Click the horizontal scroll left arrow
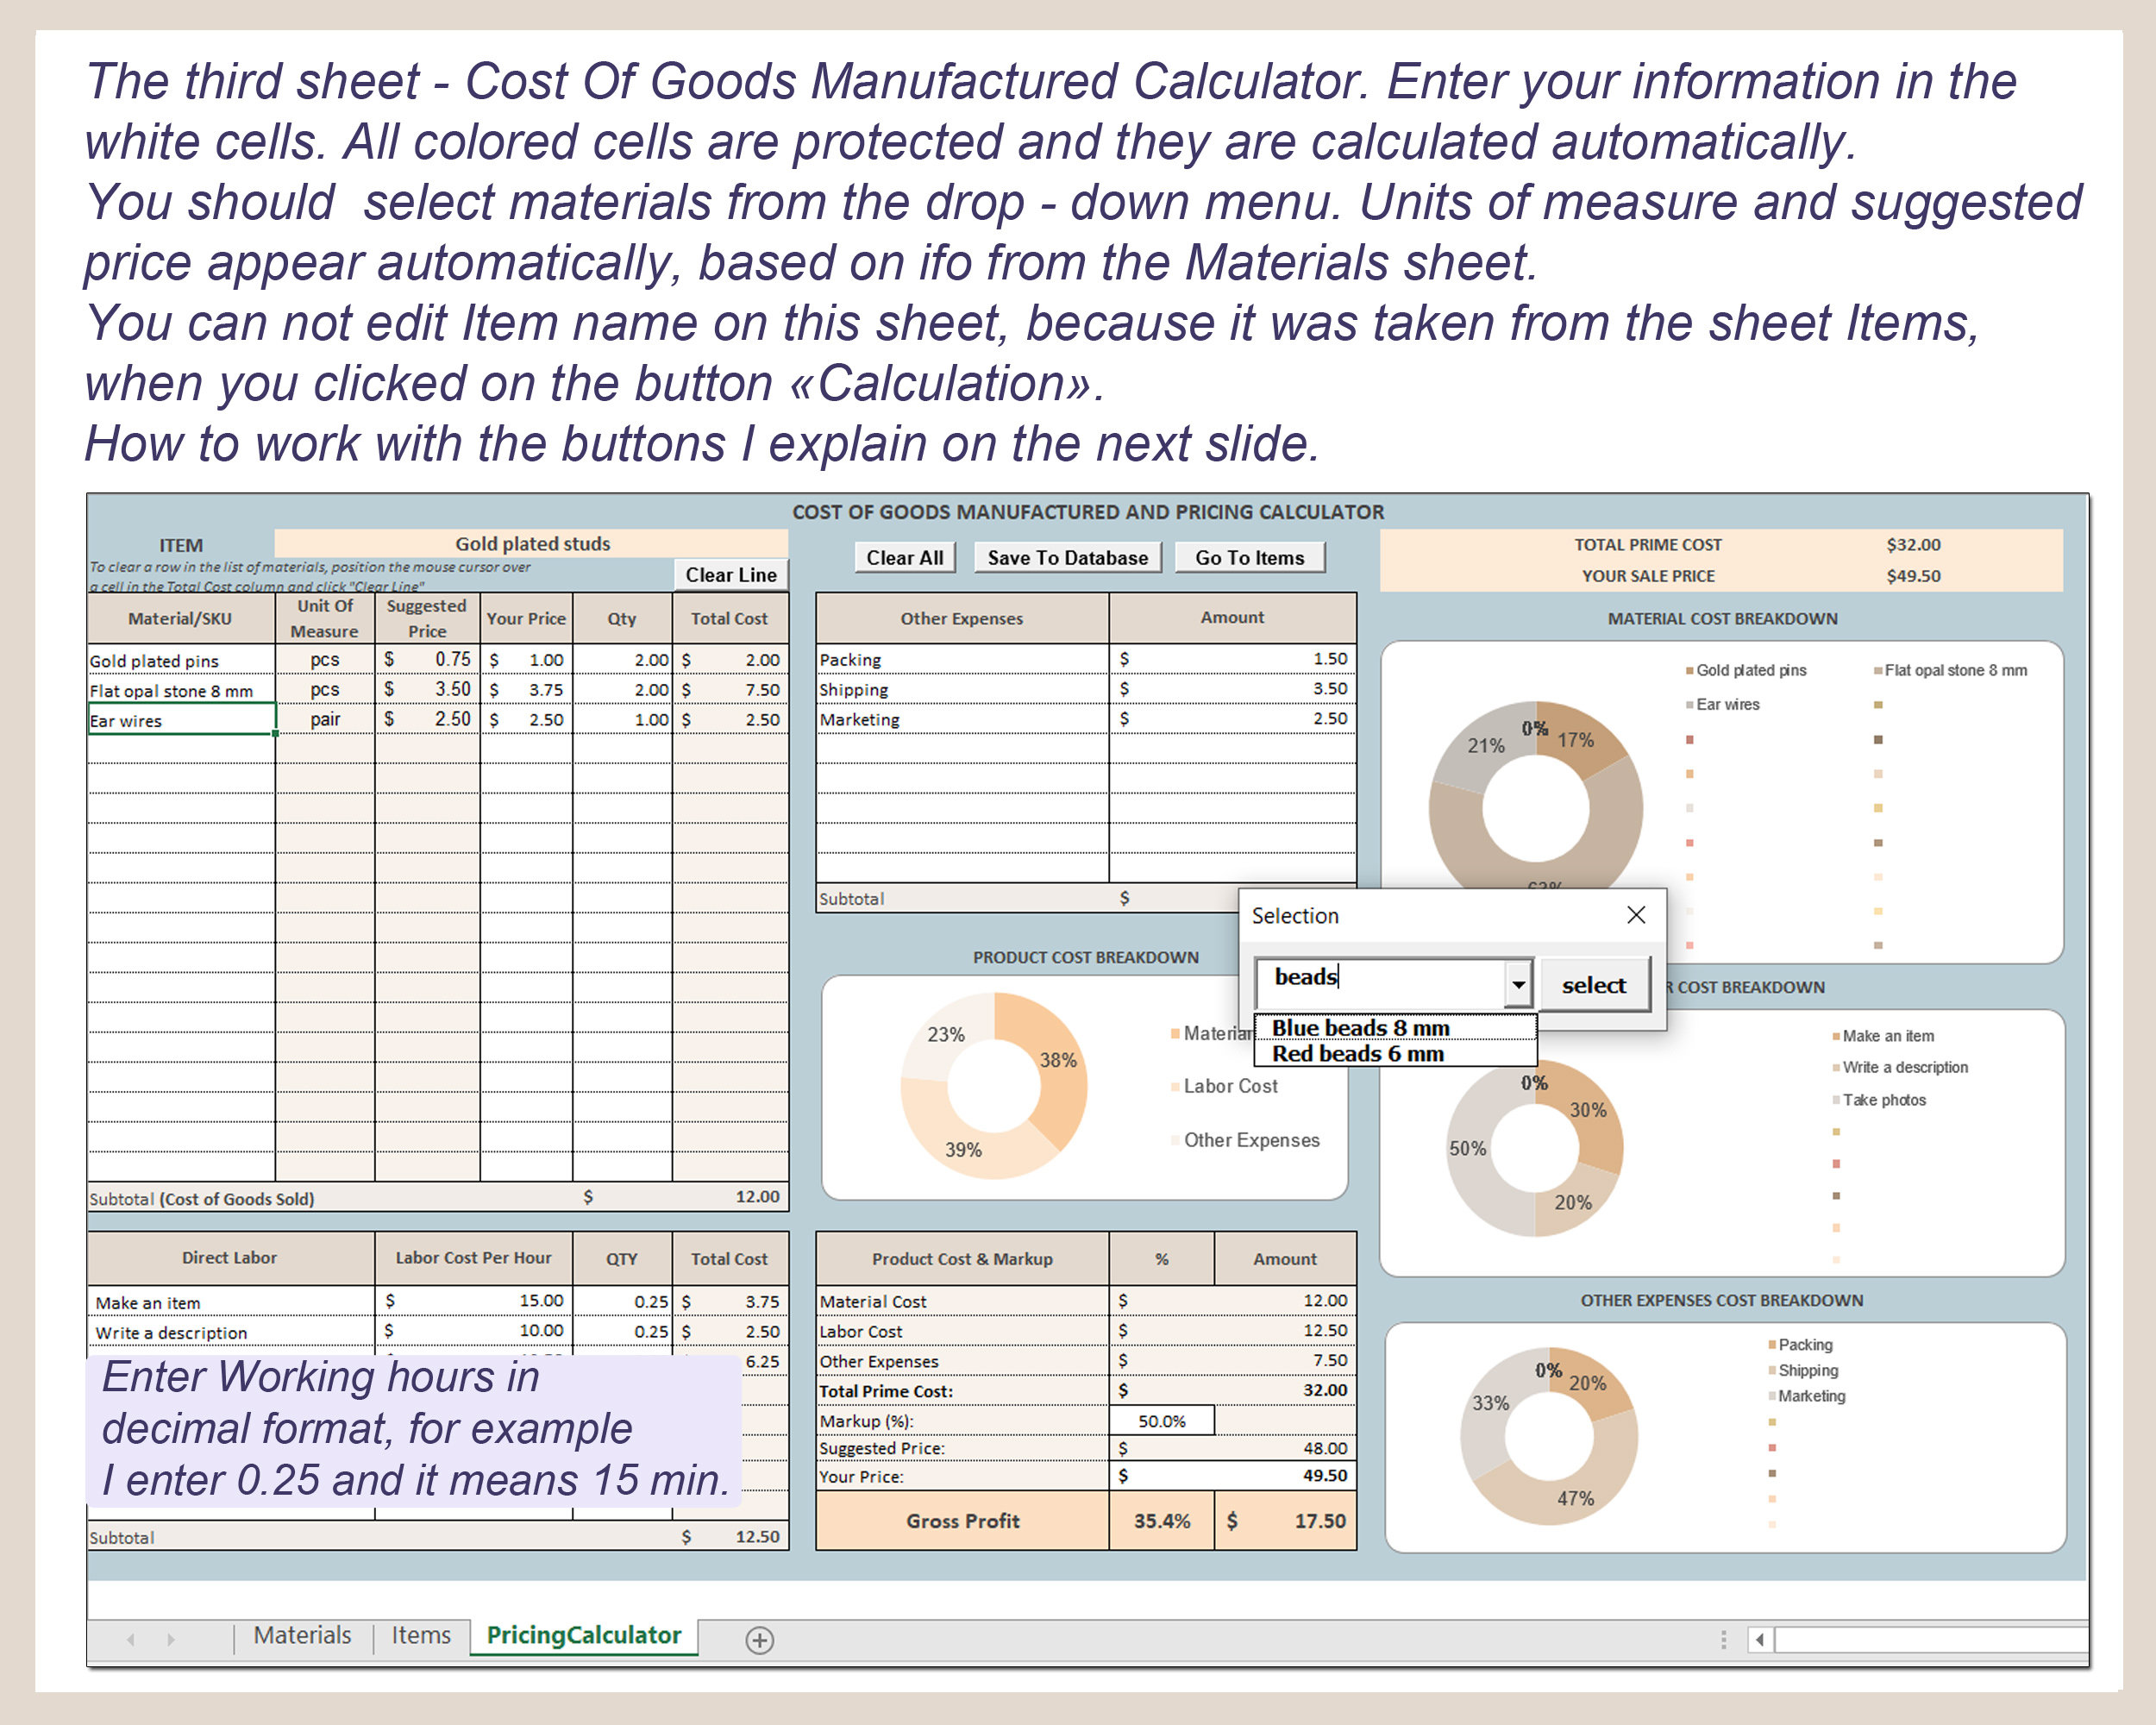The width and height of the screenshot is (2156, 1725). point(1761,1640)
